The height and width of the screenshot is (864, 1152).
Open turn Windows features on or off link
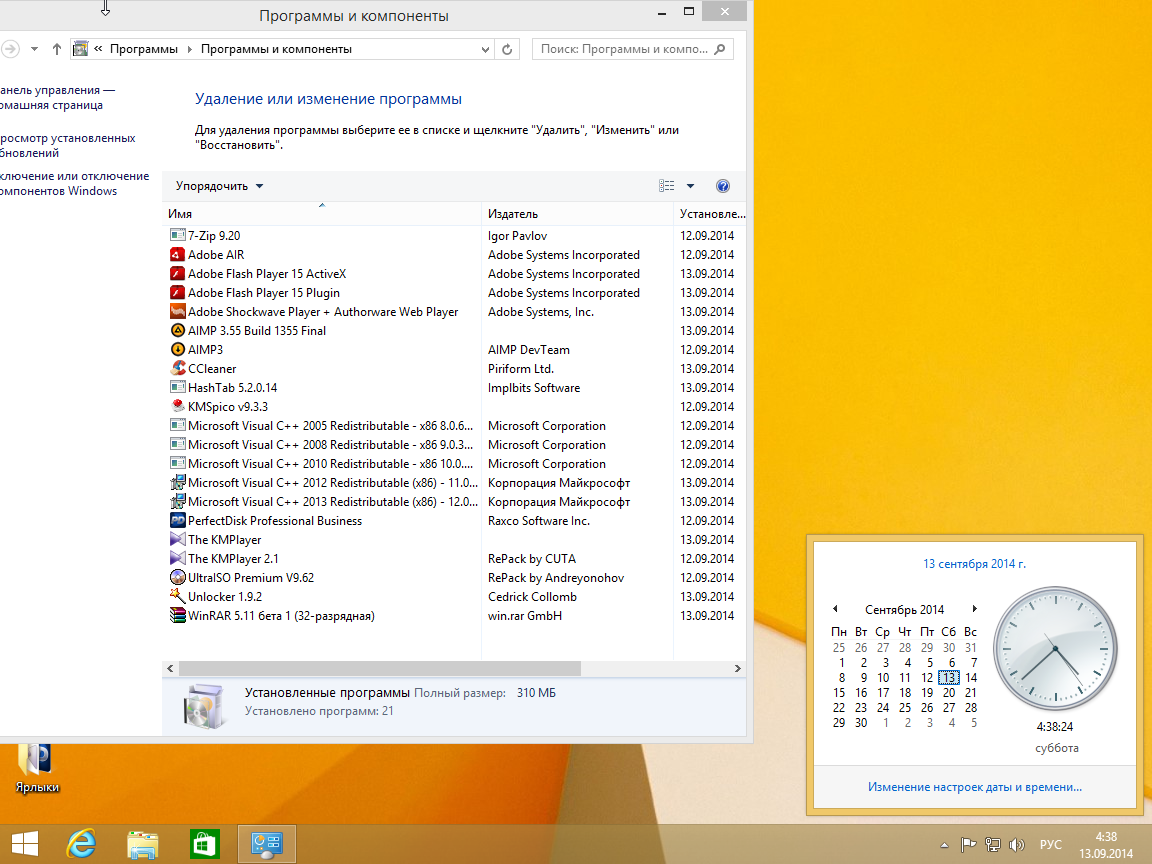pos(74,184)
